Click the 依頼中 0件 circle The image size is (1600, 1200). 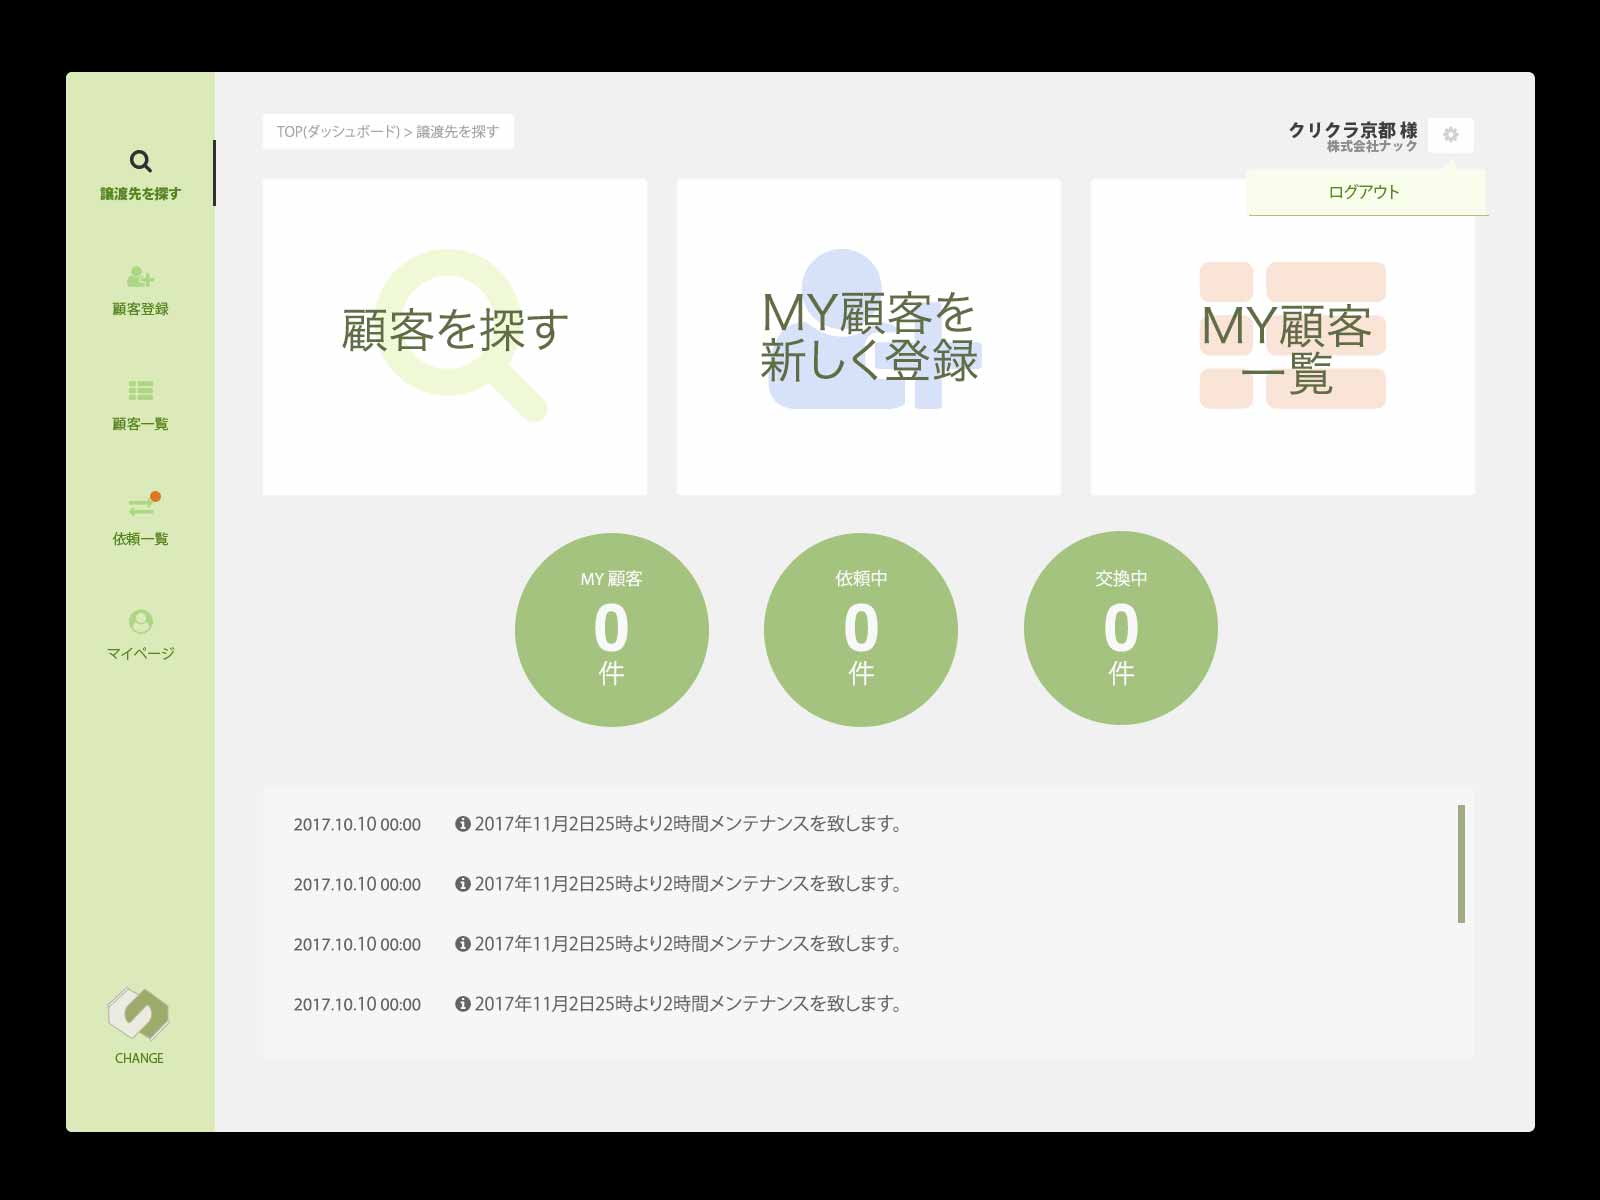[861, 630]
